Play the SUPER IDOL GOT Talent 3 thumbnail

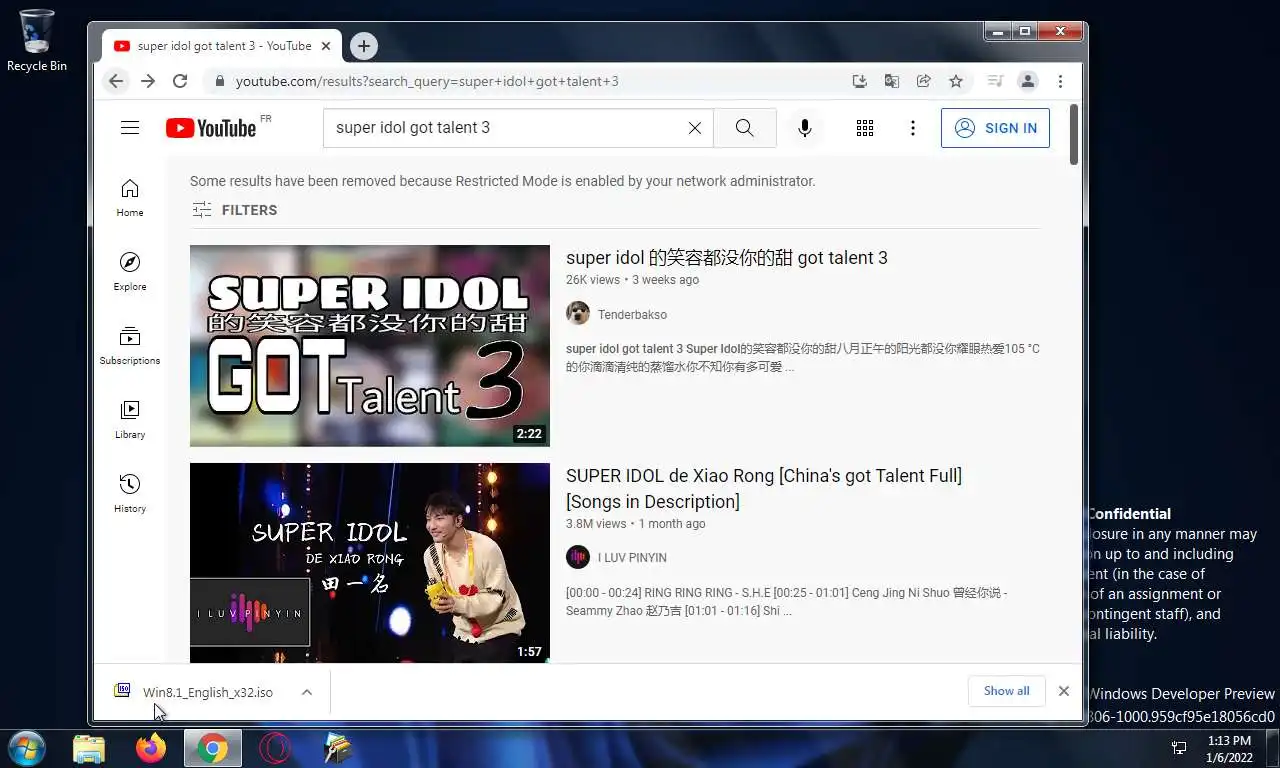(x=370, y=345)
